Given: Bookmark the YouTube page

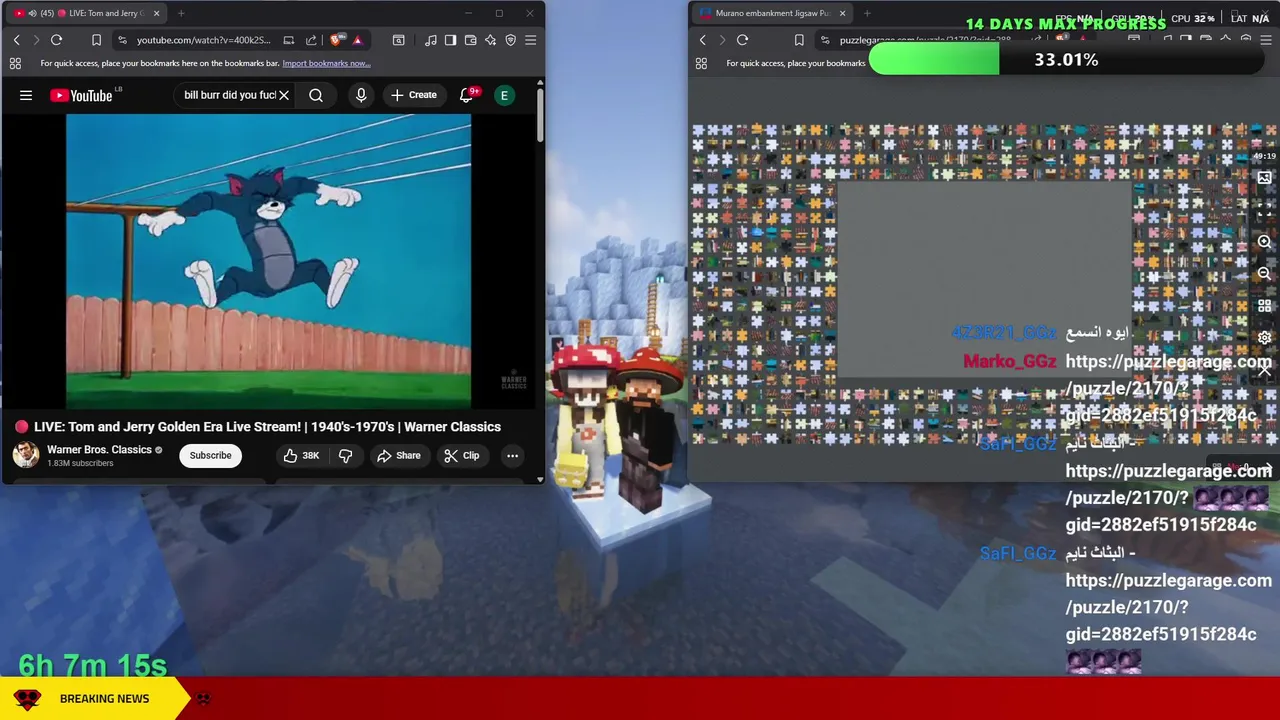Looking at the screenshot, I should (96, 40).
